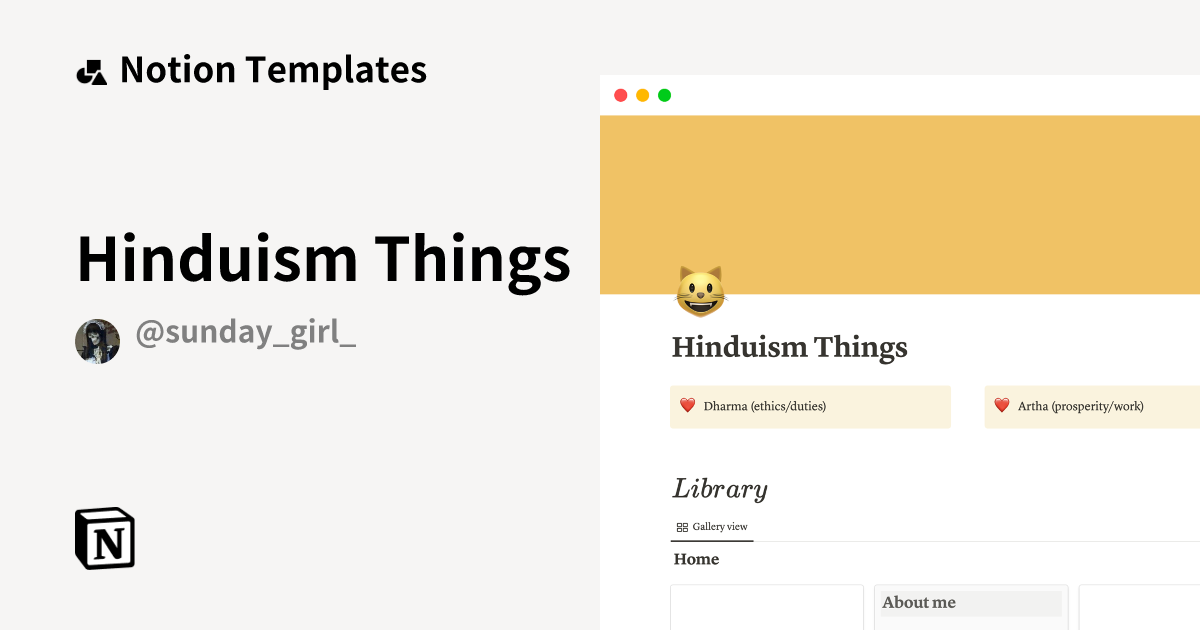
Task: Click the creator's avatar photo
Action: 97,341
